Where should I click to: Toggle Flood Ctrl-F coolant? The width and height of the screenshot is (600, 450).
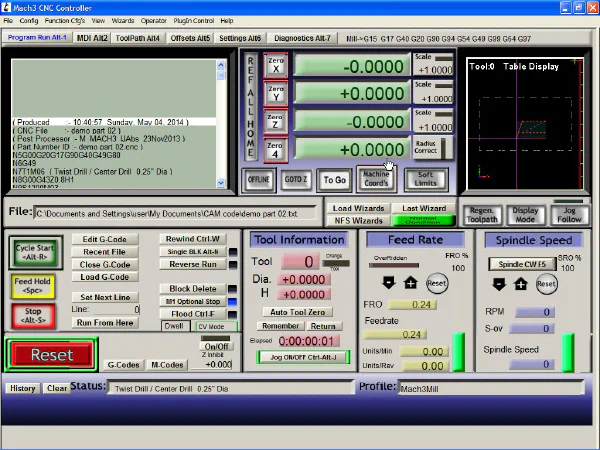(x=193, y=314)
